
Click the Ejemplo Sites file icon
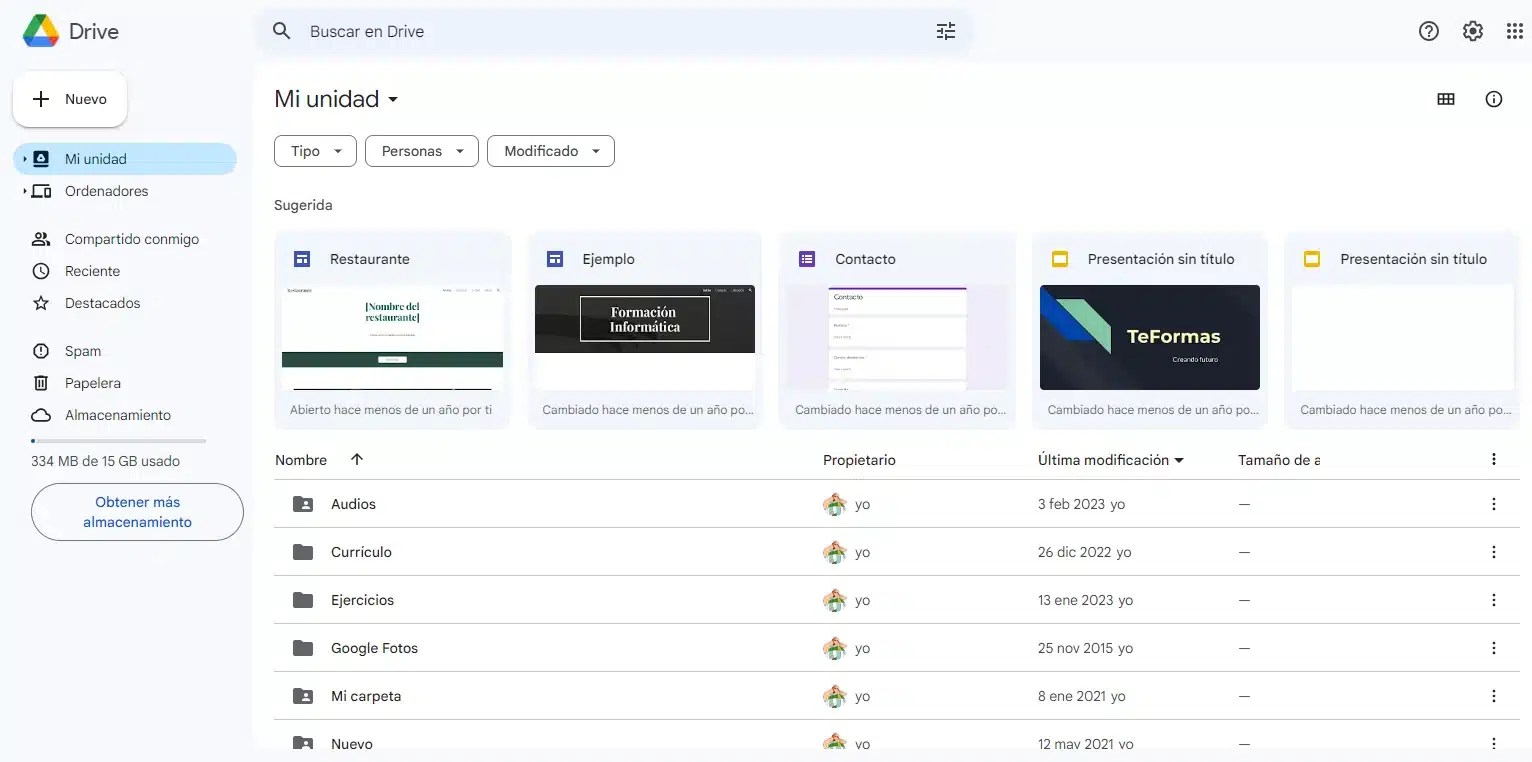click(x=555, y=259)
